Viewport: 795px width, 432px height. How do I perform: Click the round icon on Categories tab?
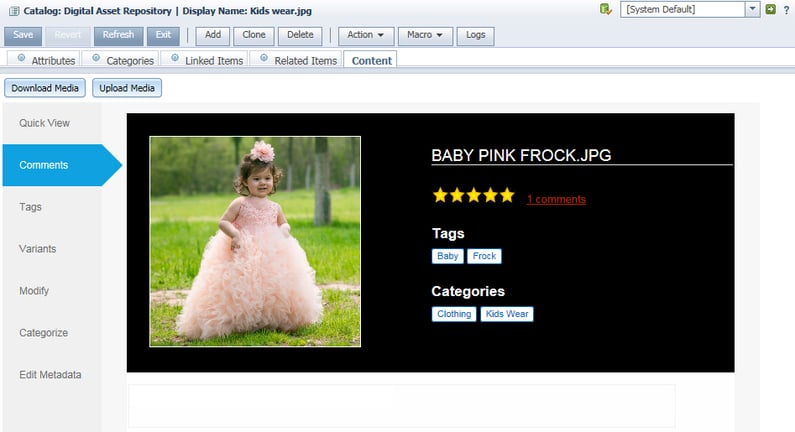point(96,59)
